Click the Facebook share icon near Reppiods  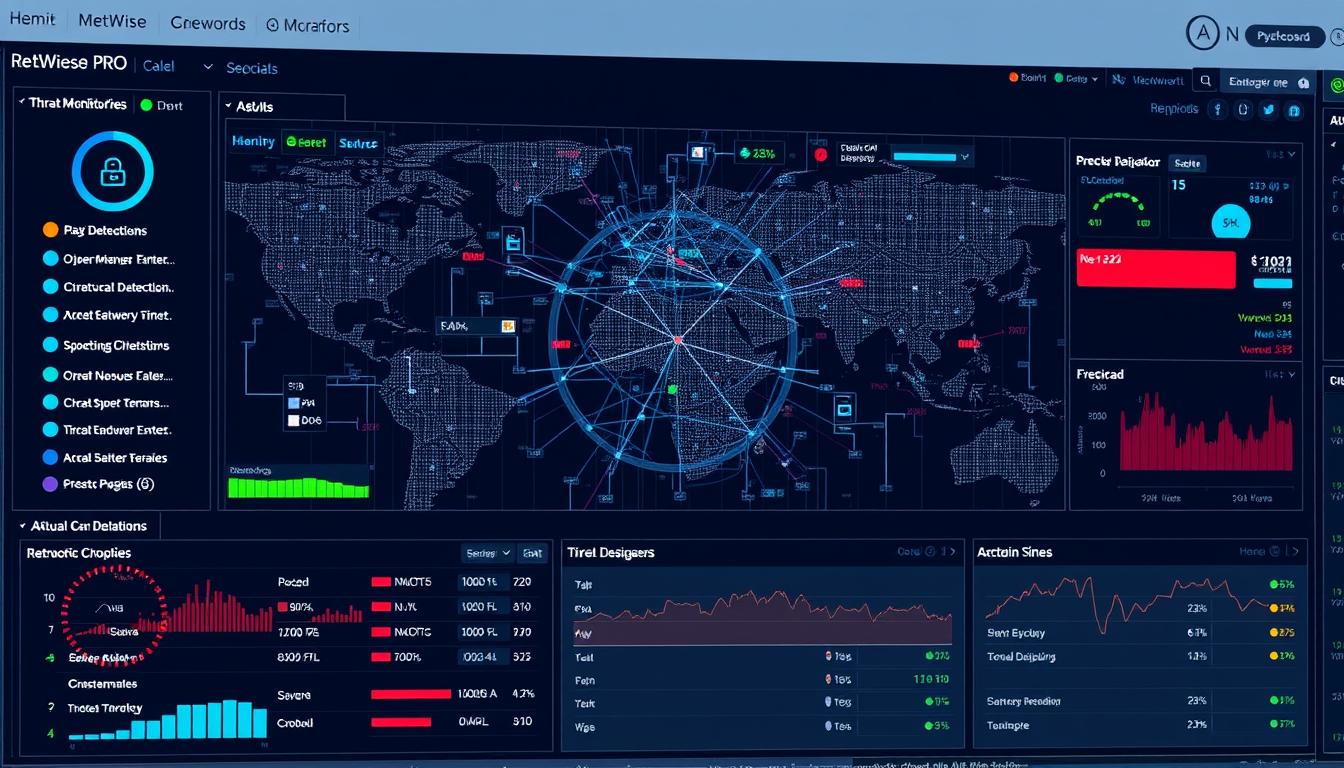[1217, 110]
